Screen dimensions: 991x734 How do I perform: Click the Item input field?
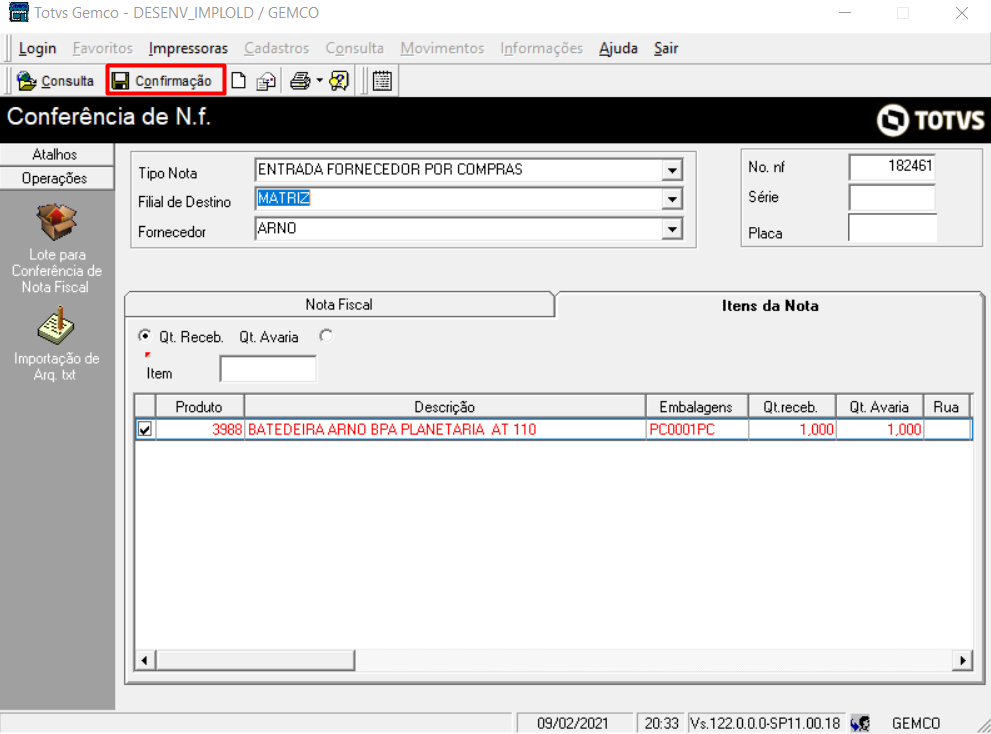click(x=268, y=369)
